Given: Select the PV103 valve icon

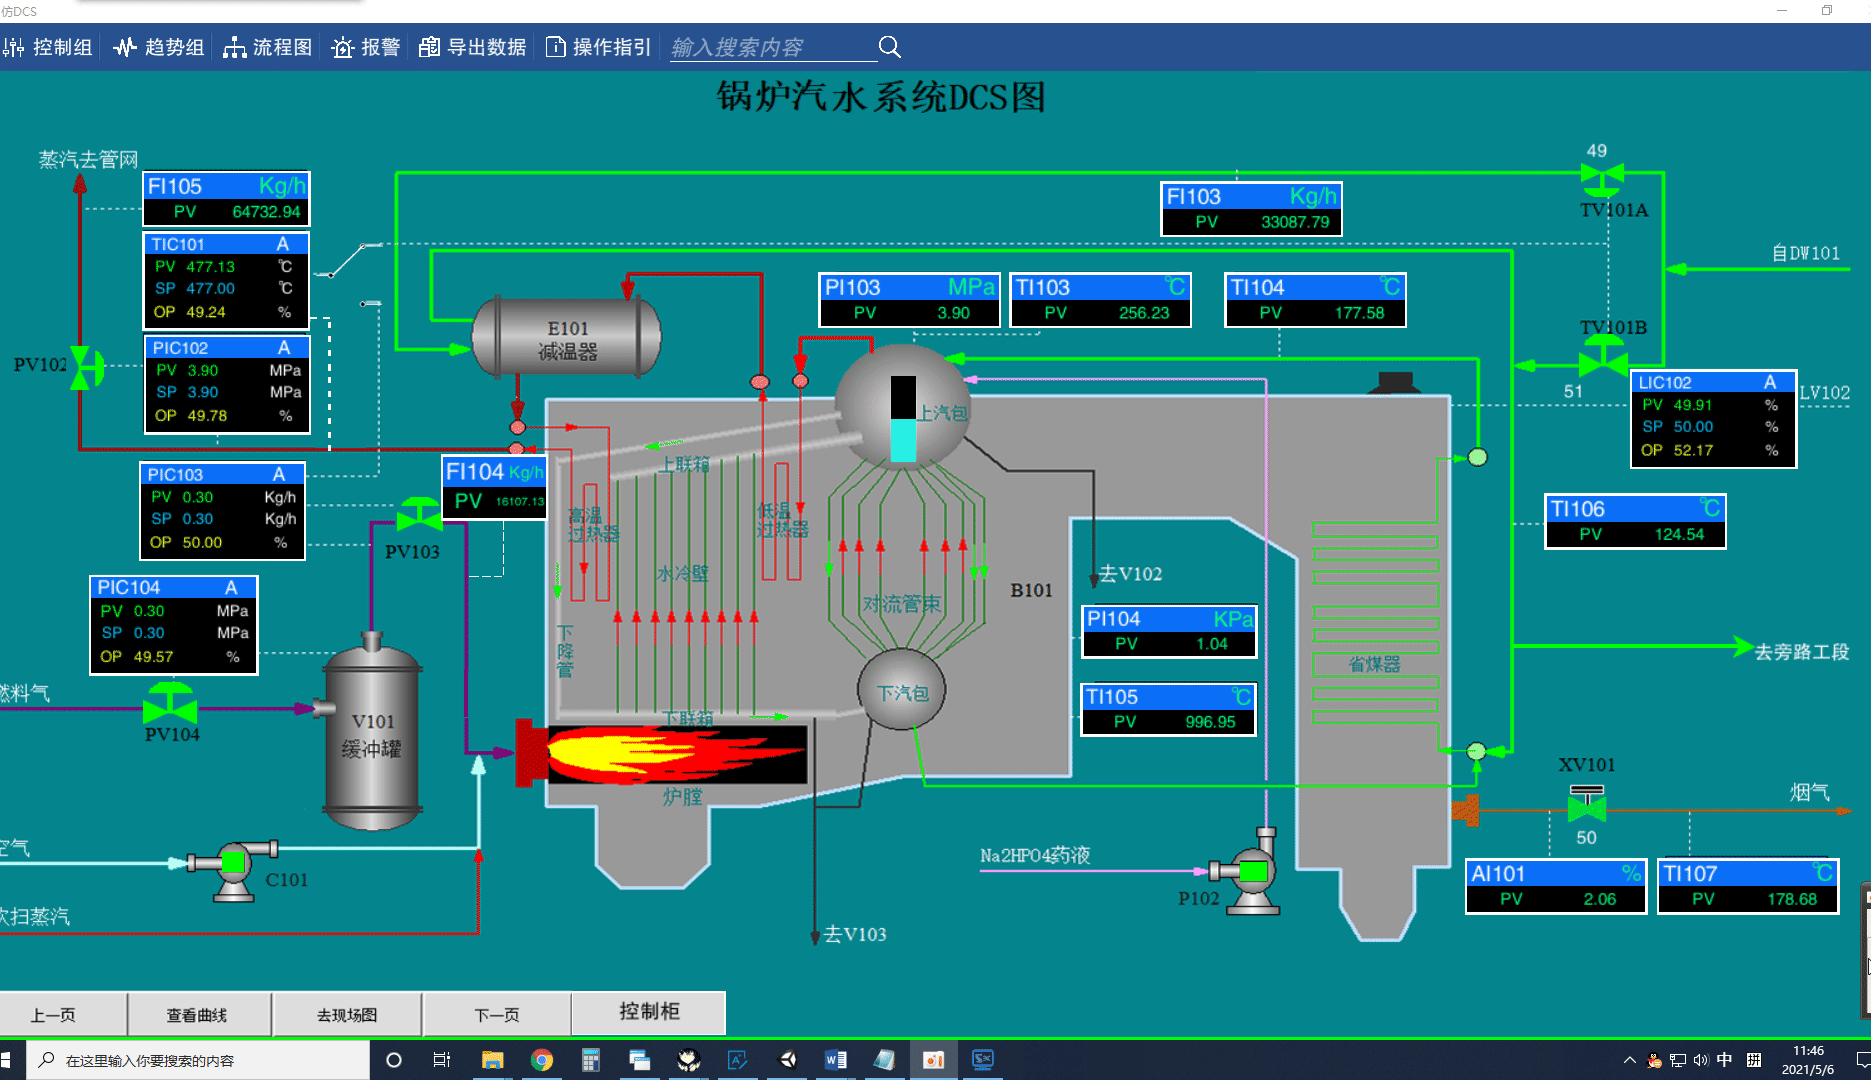Looking at the screenshot, I should click(419, 515).
